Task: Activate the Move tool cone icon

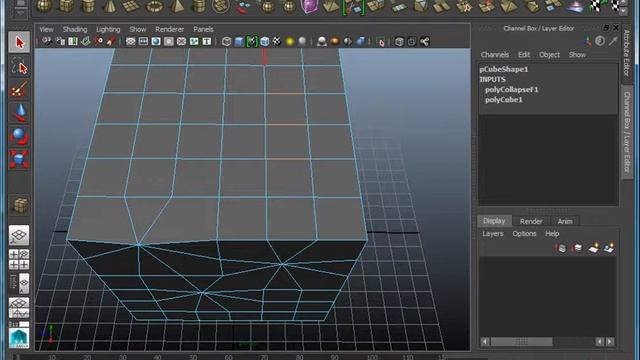Action: pos(19,112)
